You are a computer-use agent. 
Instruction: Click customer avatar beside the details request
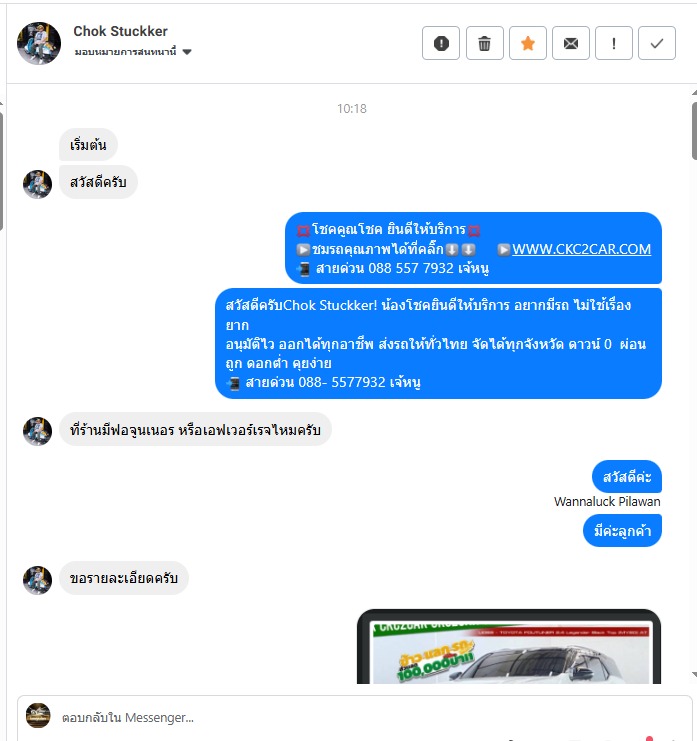point(37,580)
